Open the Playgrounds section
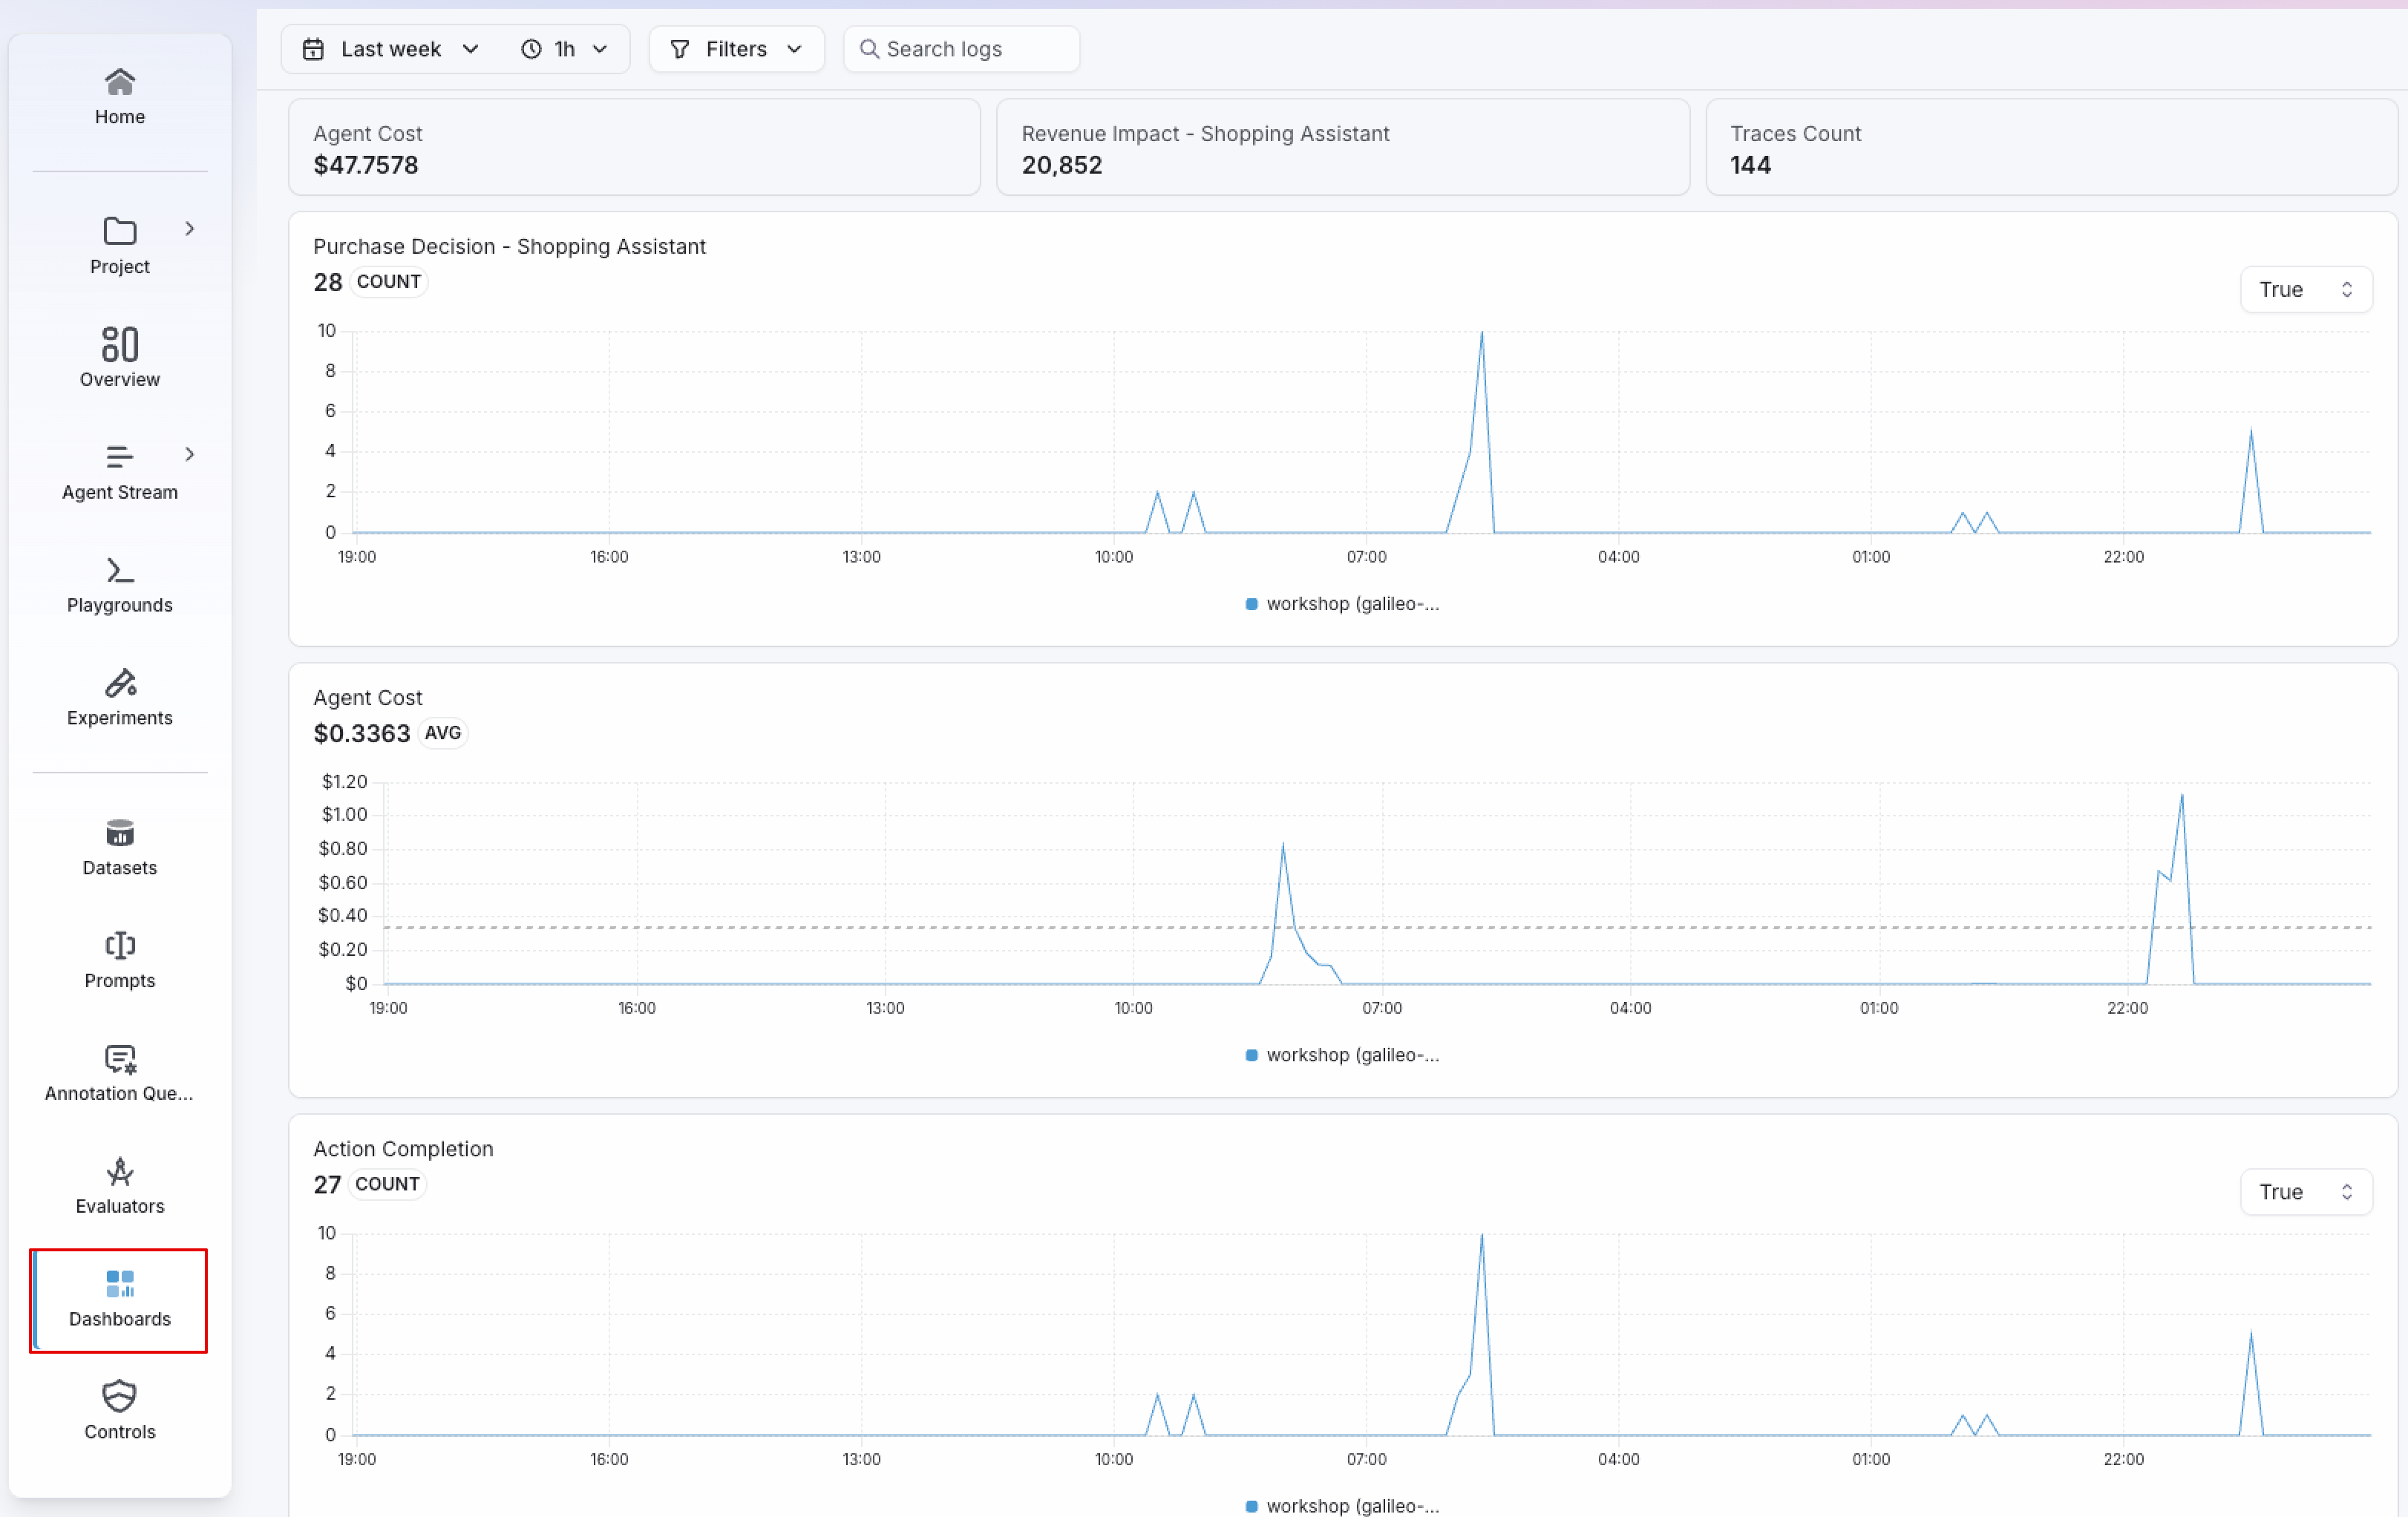 [x=120, y=585]
